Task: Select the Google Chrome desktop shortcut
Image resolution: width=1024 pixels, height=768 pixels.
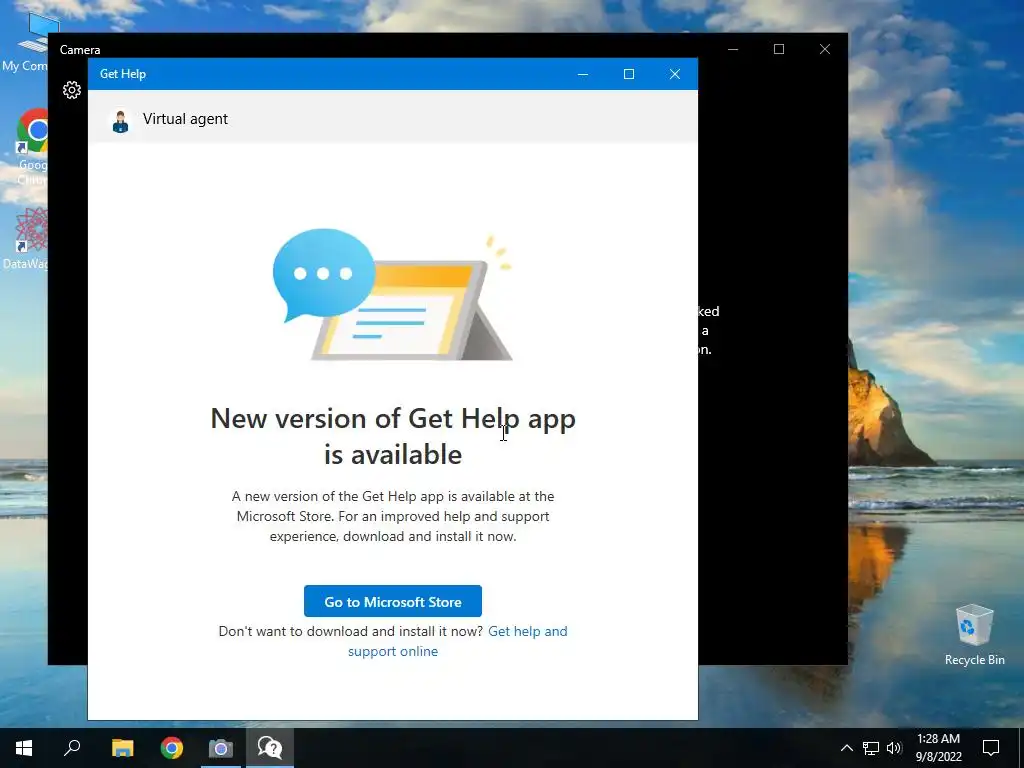Action: [x=31, y=147]
